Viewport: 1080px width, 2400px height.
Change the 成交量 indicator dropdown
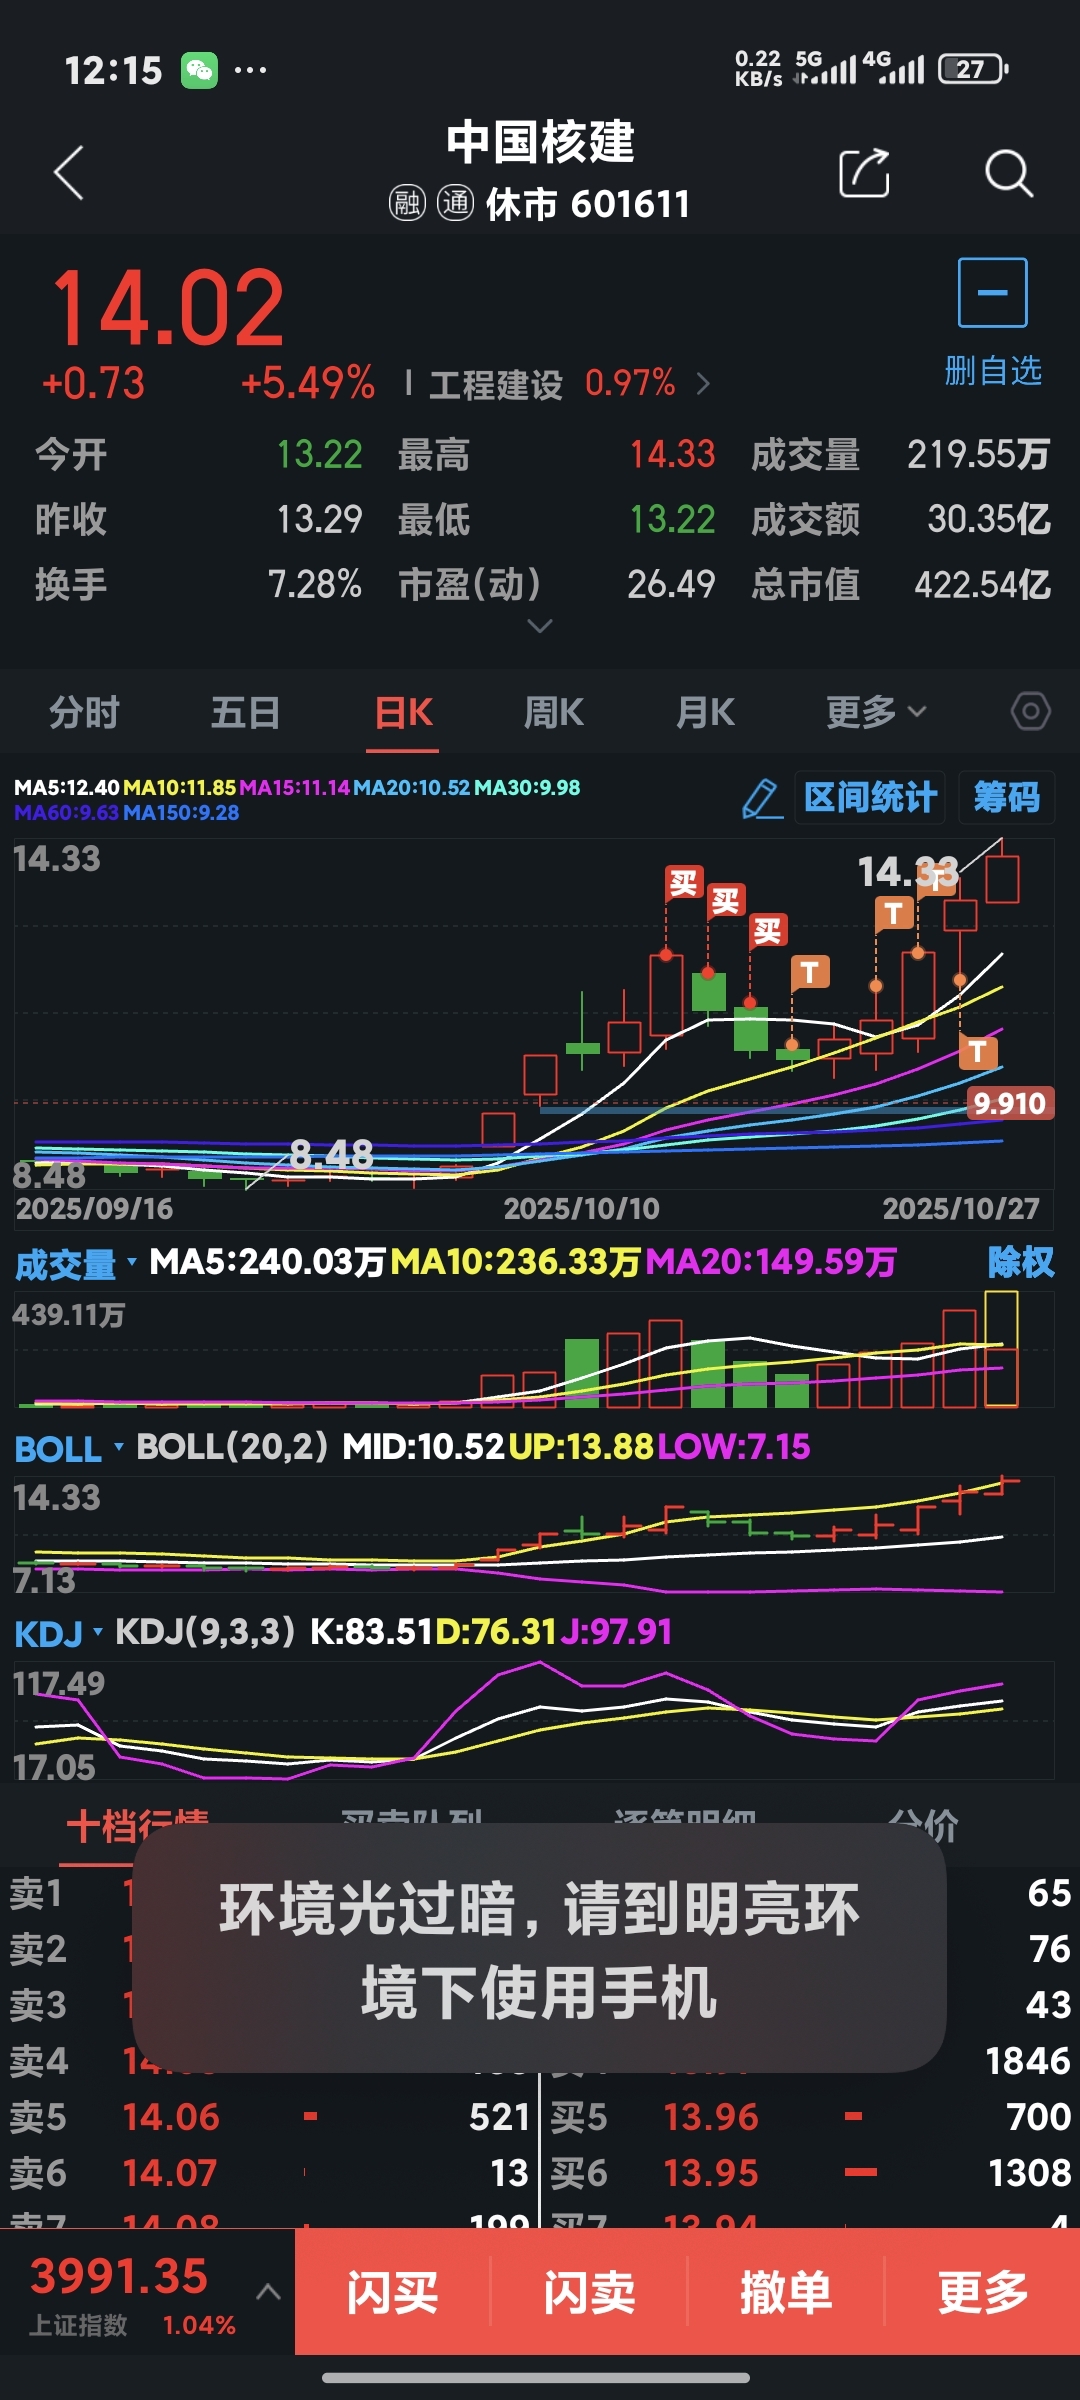point(75,1265)
